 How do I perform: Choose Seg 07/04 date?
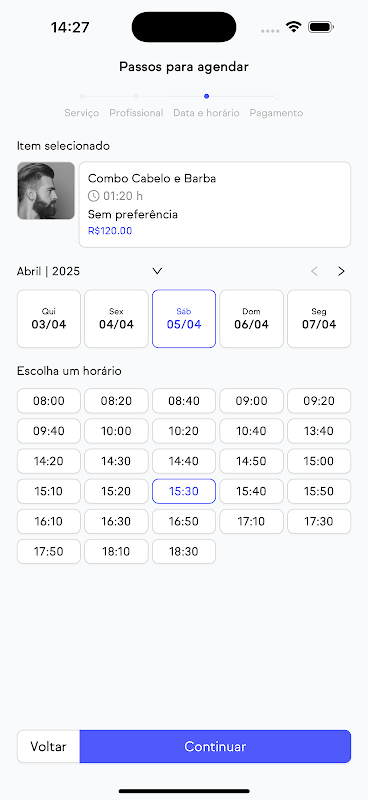(319, 319)
